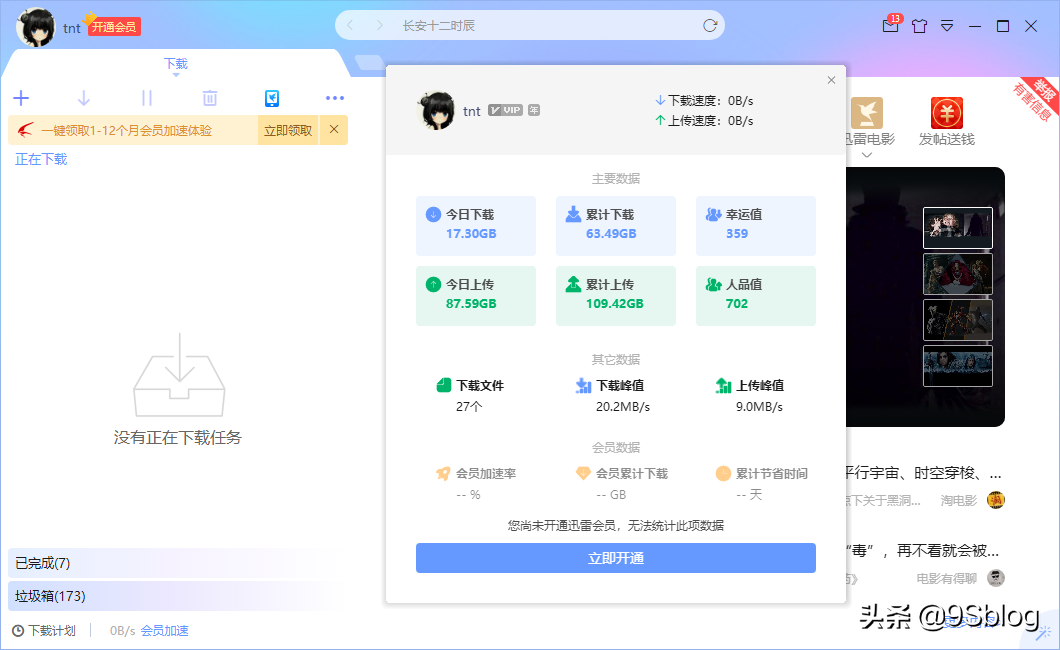Dismiss the member acceleration promotion banner

[x=334, y=130]
